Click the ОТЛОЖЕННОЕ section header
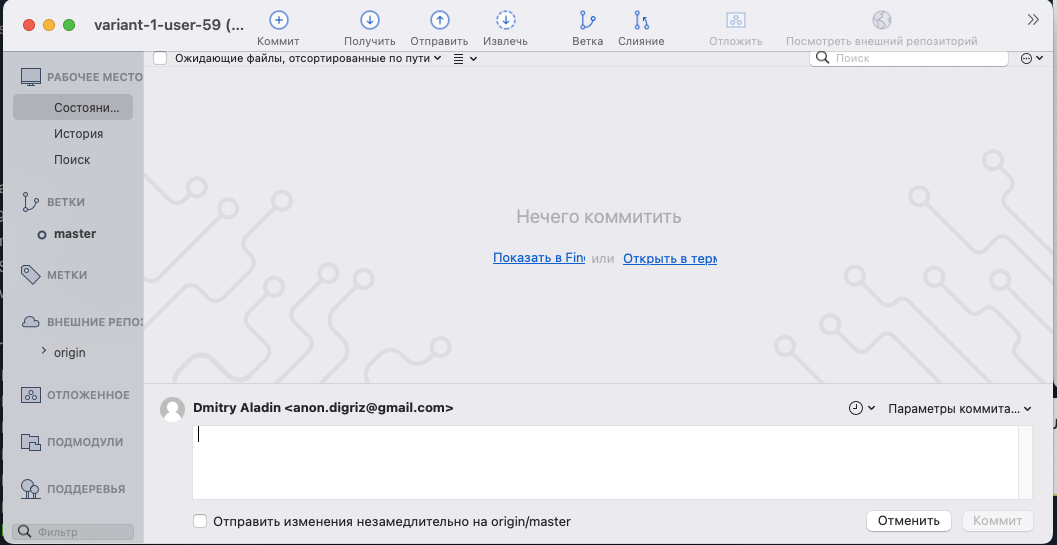 88,395
